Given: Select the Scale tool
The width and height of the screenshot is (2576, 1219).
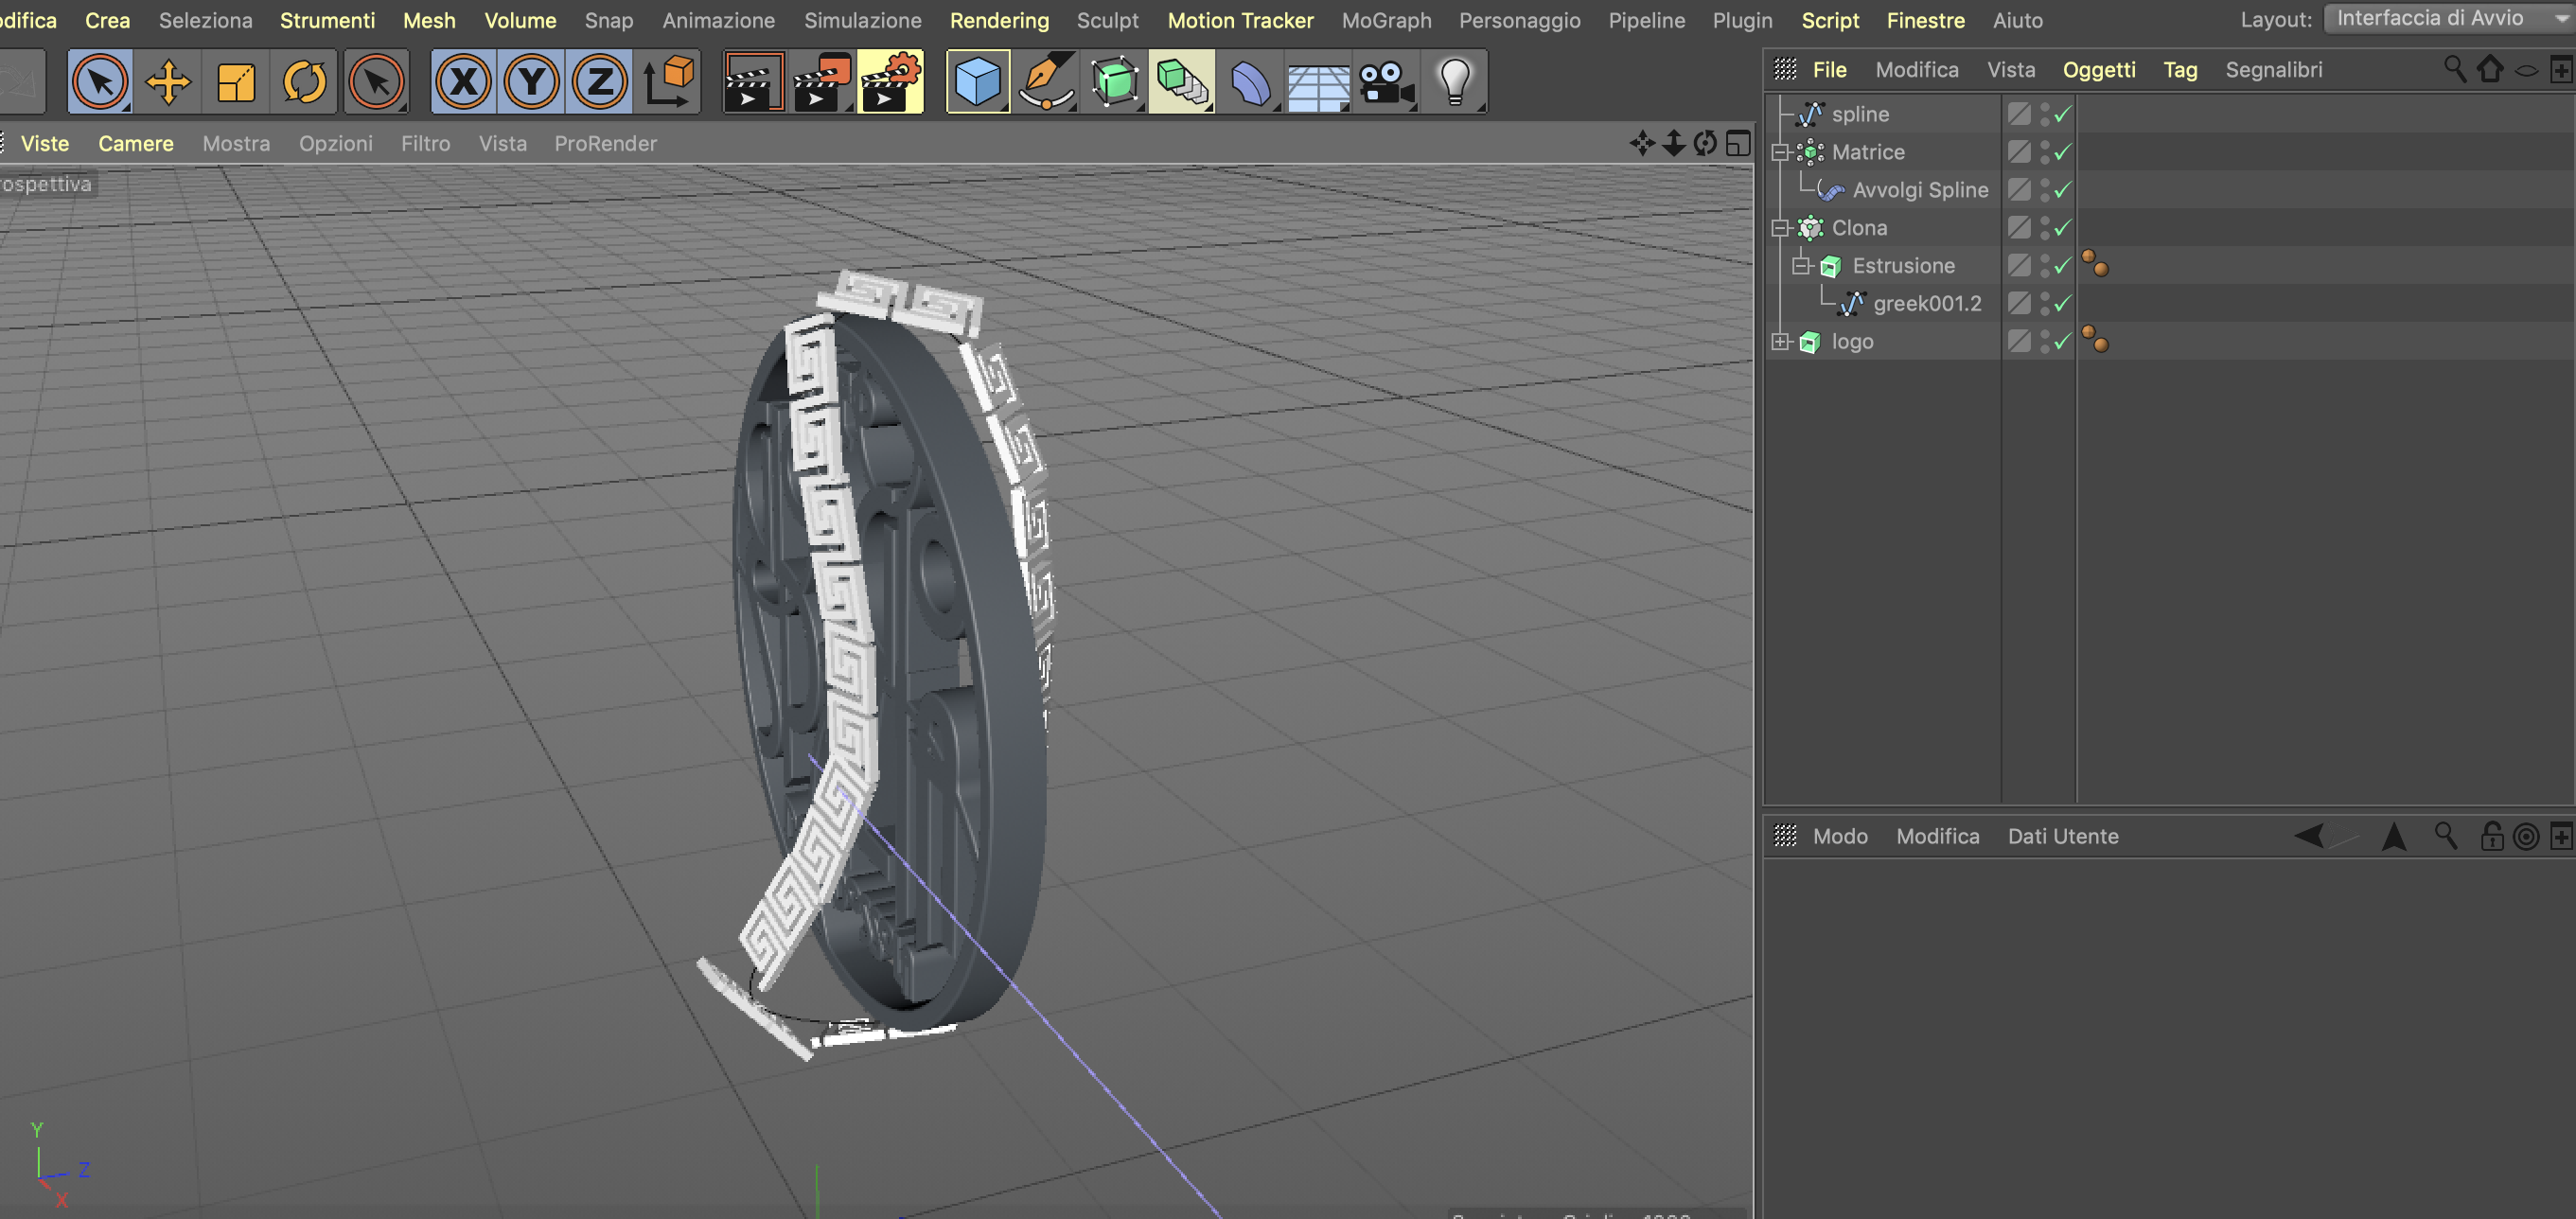Looking at the screenshot, I should pyautogui.click(x=236, y=82).
